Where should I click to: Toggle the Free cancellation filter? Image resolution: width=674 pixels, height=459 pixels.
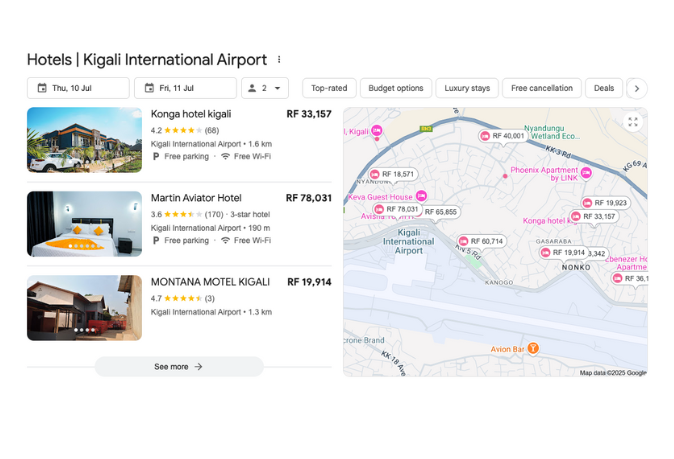[x=542, y=88]
